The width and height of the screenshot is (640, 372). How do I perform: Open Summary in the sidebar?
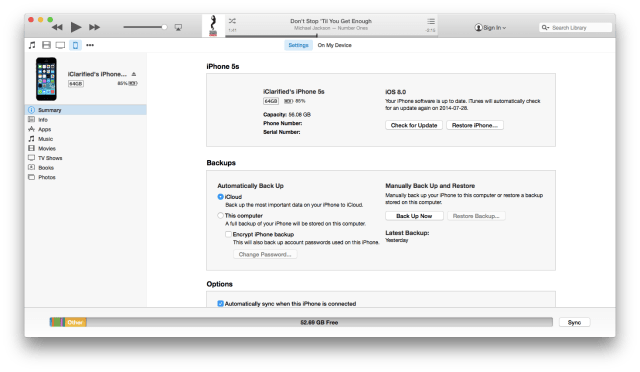click(x=86, y=110)
